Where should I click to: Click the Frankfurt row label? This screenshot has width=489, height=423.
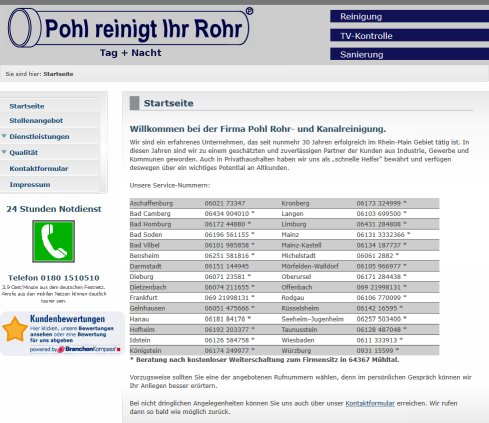(143, 298)
